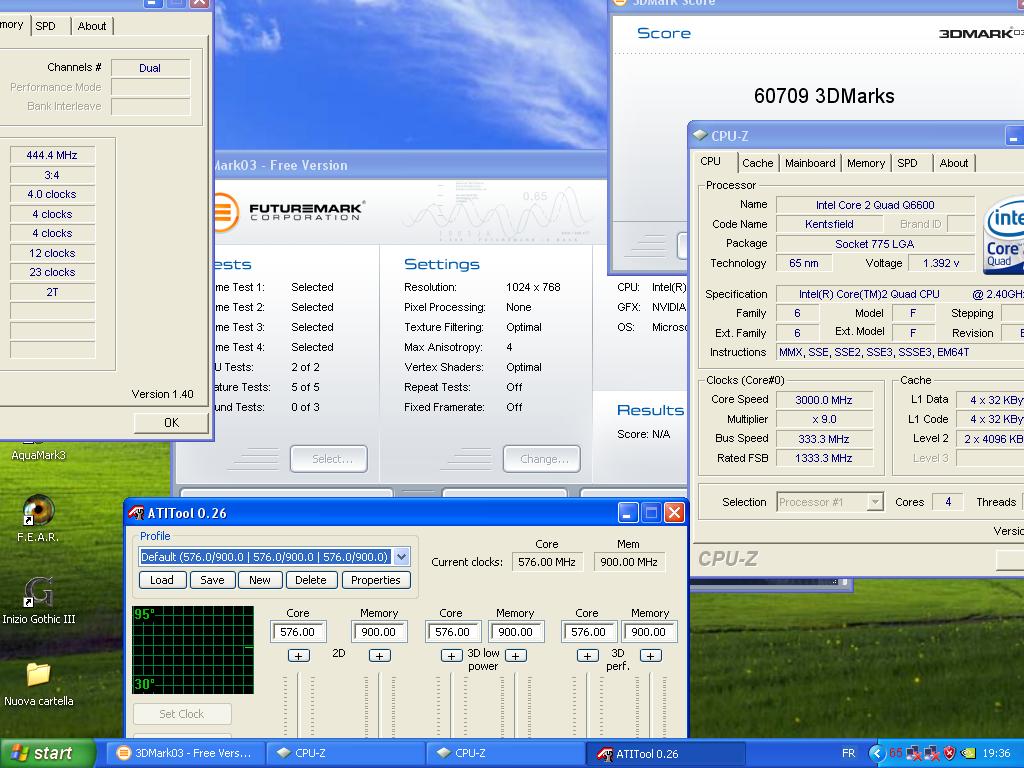
Task: Open the Nuova cartella folder
Action: tap(38, 675)
